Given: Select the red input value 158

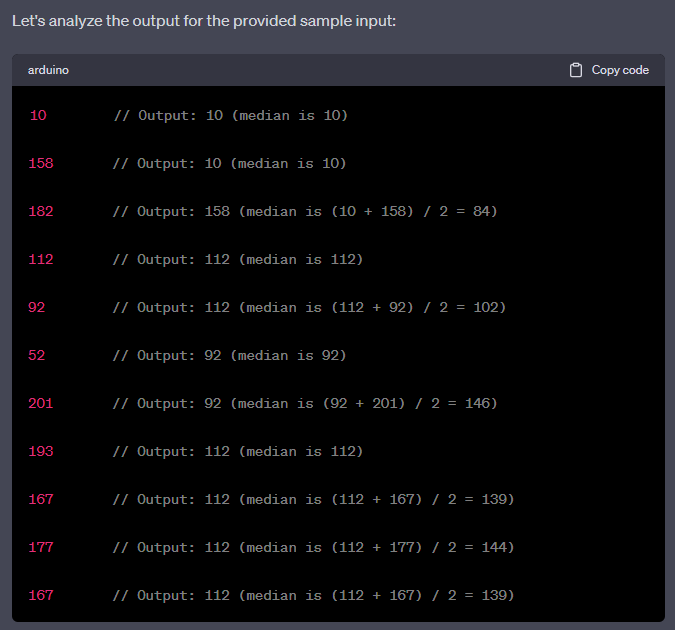Looking at the screenshot, I should click(x=41, y=163).
